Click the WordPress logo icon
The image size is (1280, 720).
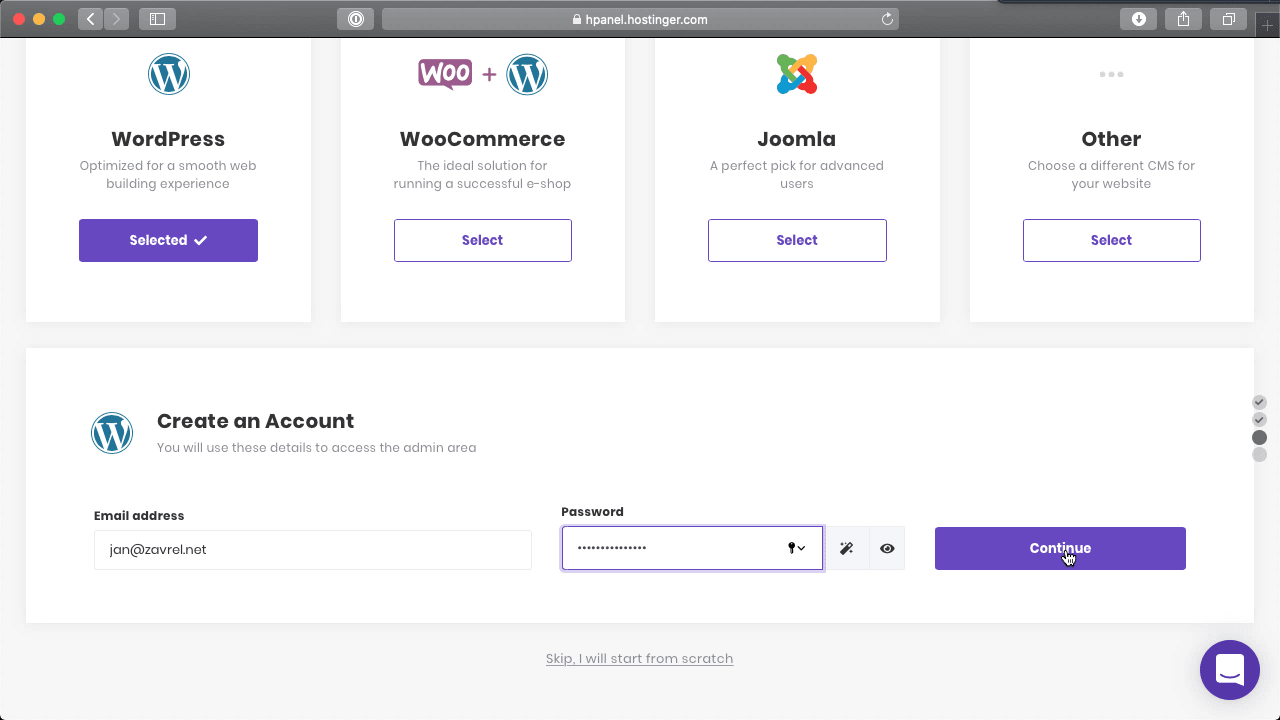coord(169,74)
